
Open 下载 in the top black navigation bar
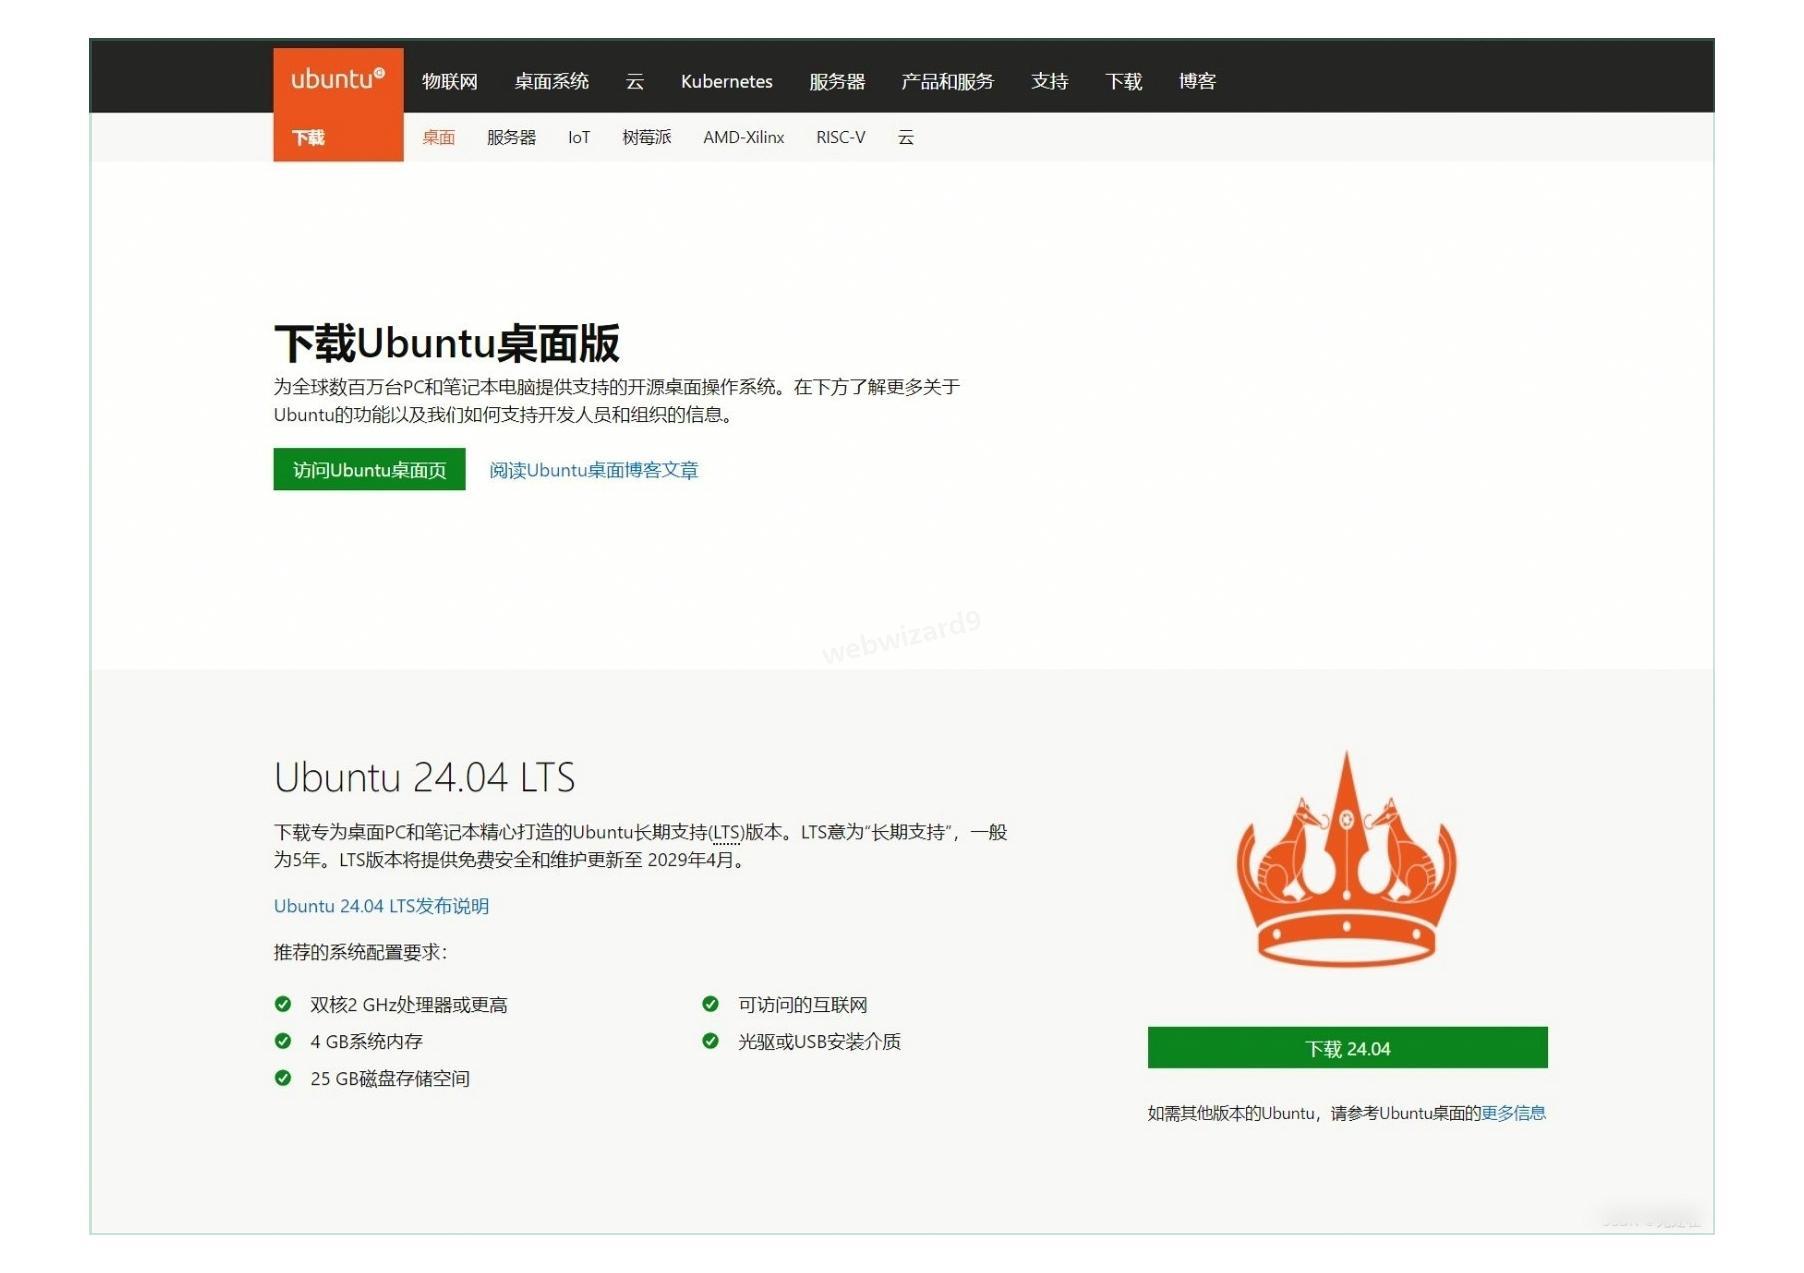(x=1124, y=81)
